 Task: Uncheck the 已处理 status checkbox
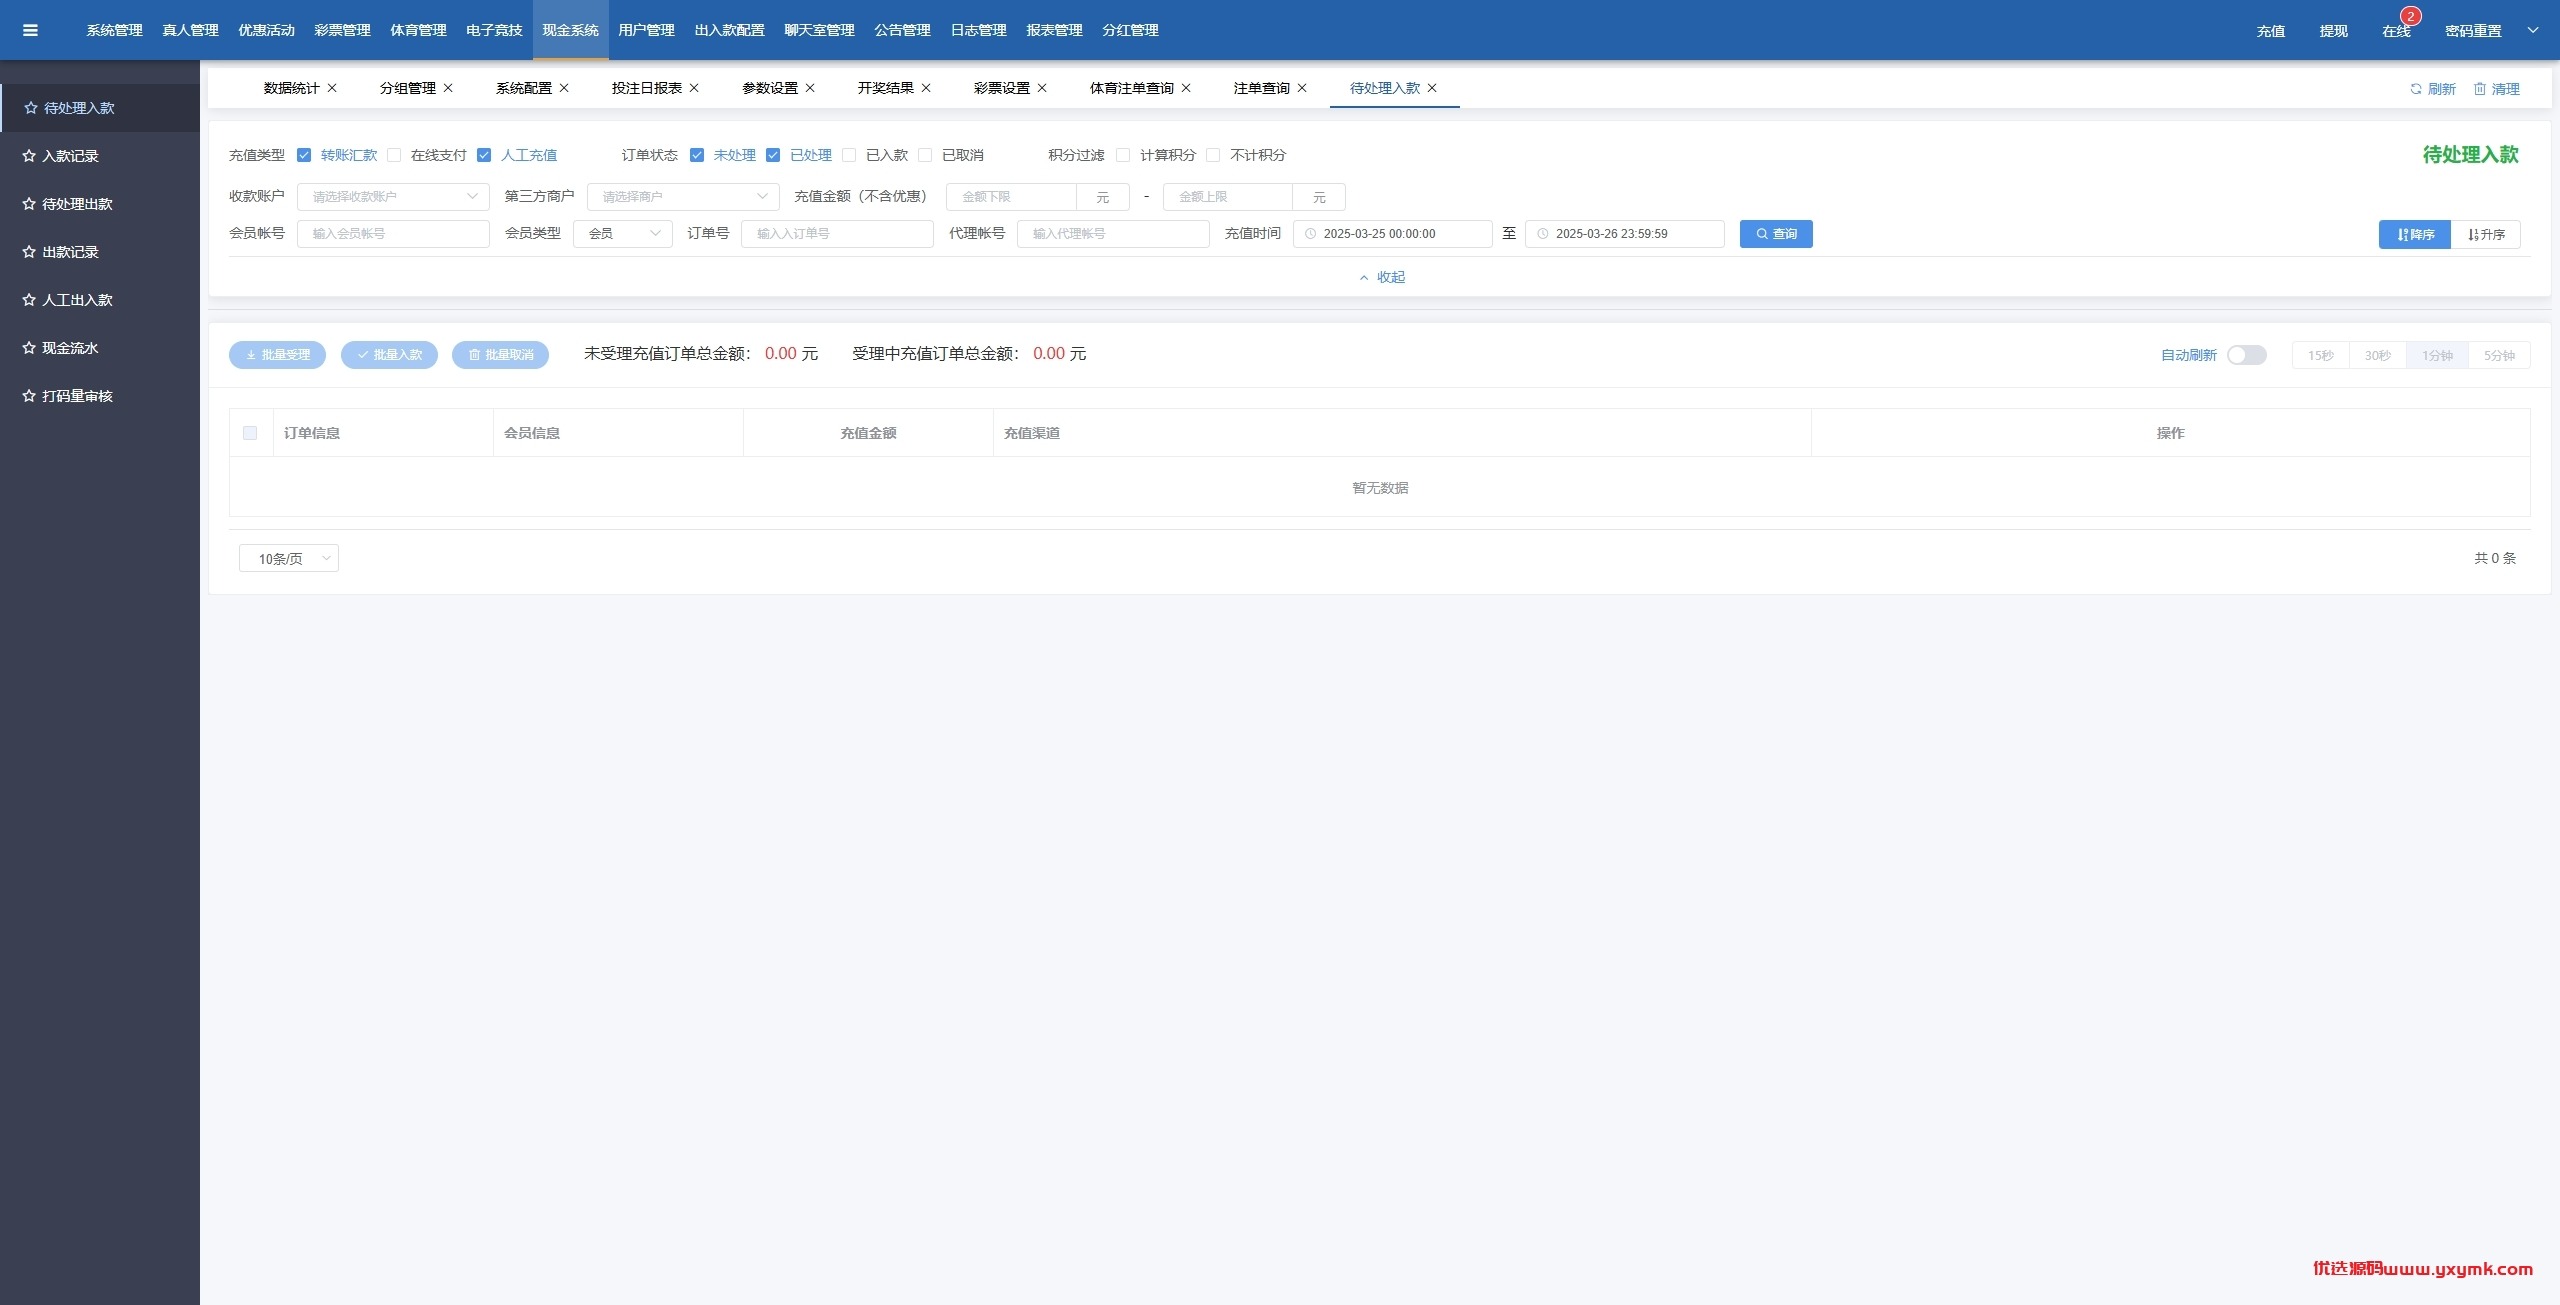click(x=773, y=155)
